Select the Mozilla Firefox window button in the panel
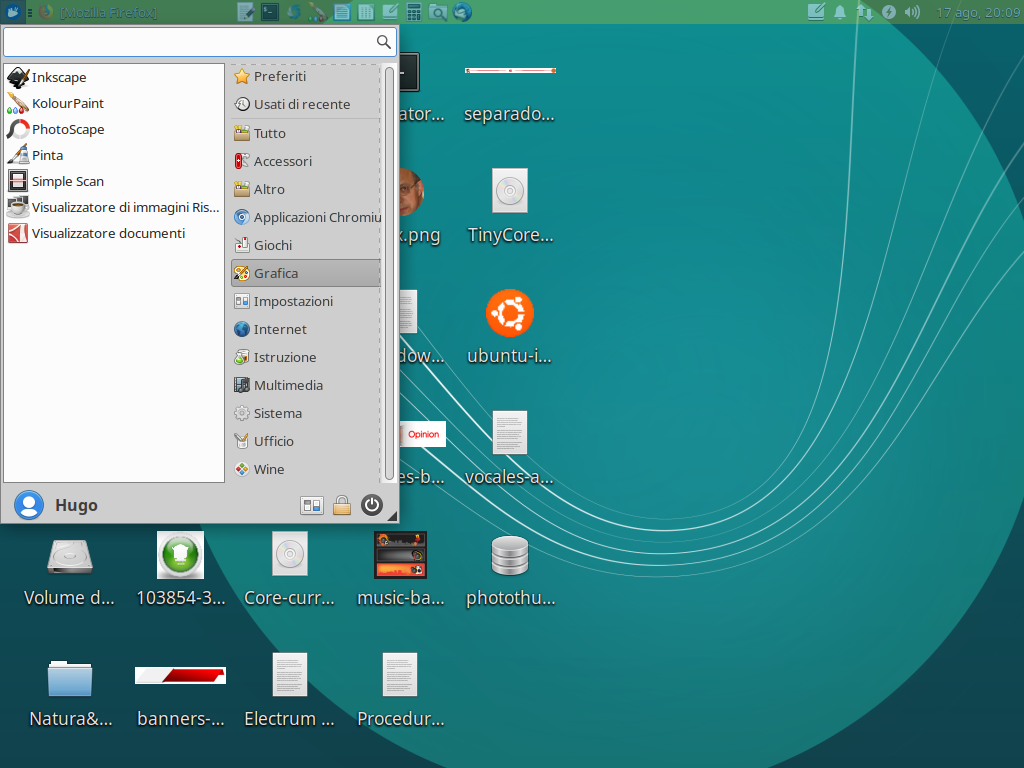Screen dimensions: 1024x768 [98, 12]
